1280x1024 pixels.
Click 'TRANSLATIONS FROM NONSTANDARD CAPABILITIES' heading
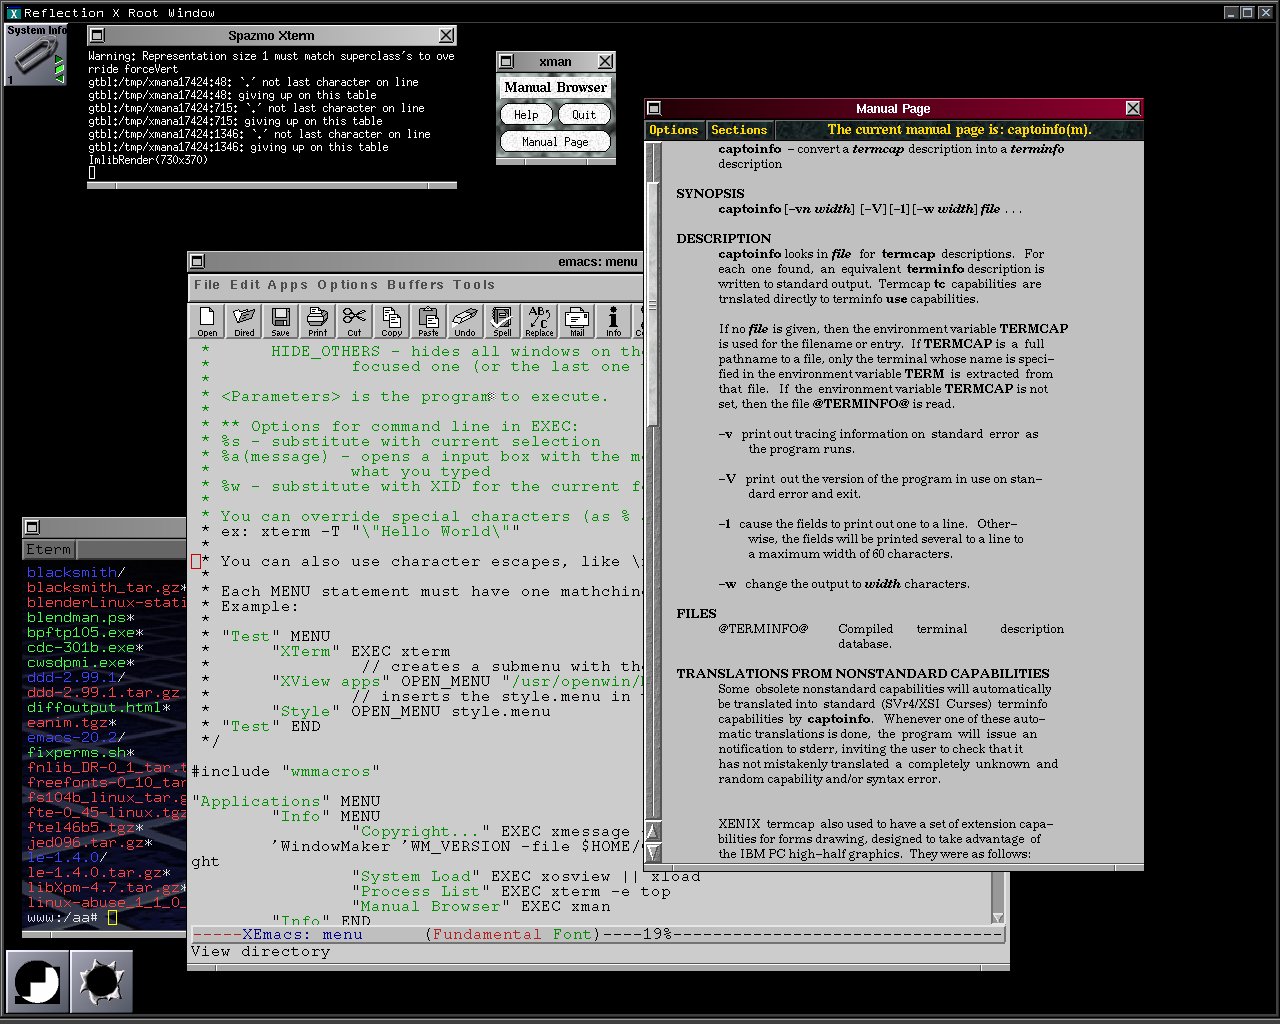(863, 674)
